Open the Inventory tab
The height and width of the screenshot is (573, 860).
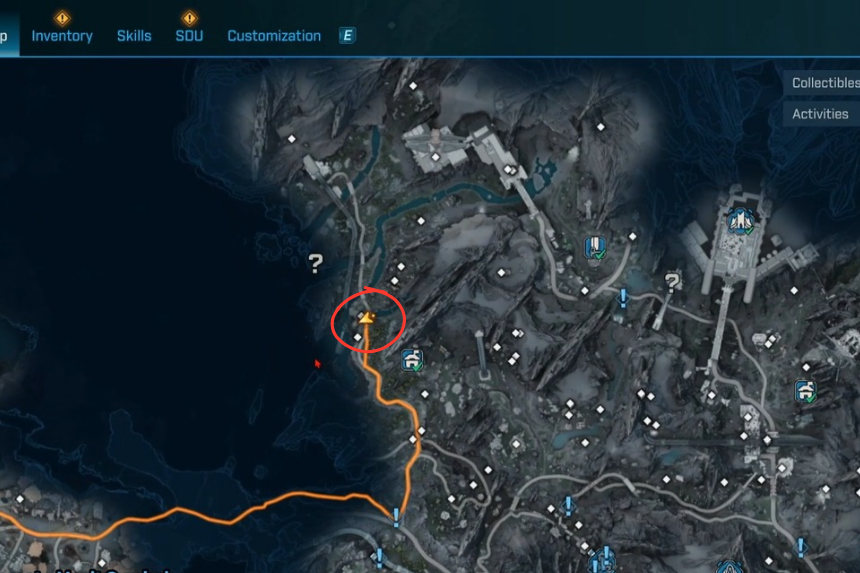pyautogui.click(x=62, y=36)
